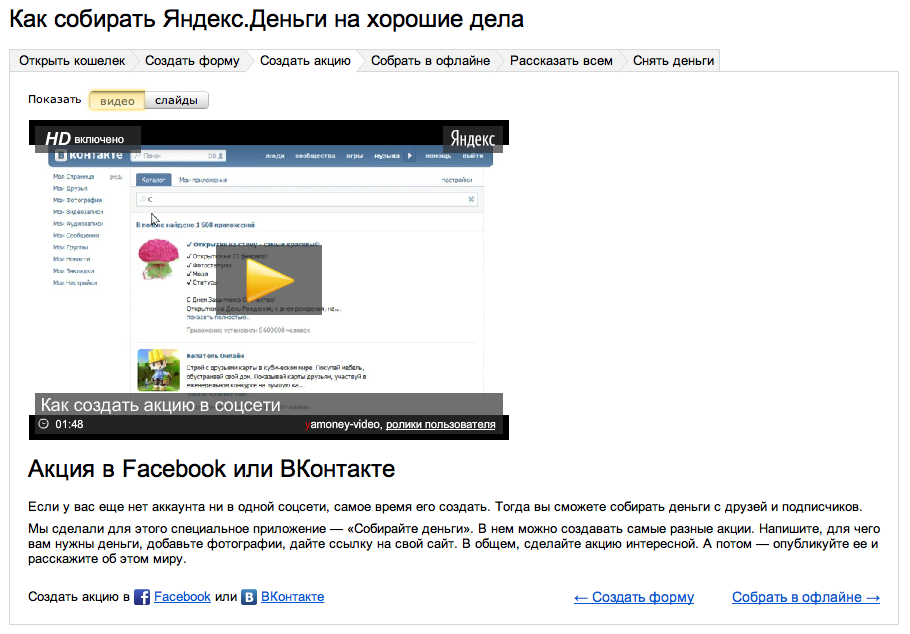
Task: Click the clock icon beside 01:48
Action: click(44, 424)
